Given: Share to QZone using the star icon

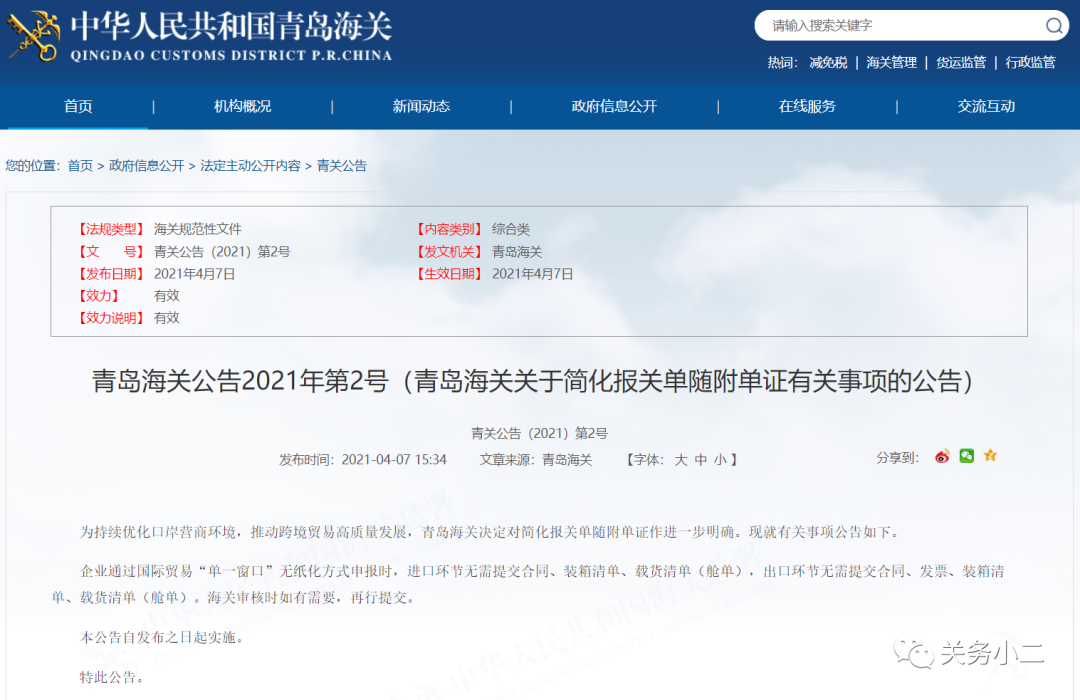Looking at the screenshot, I should click(990, 455).
